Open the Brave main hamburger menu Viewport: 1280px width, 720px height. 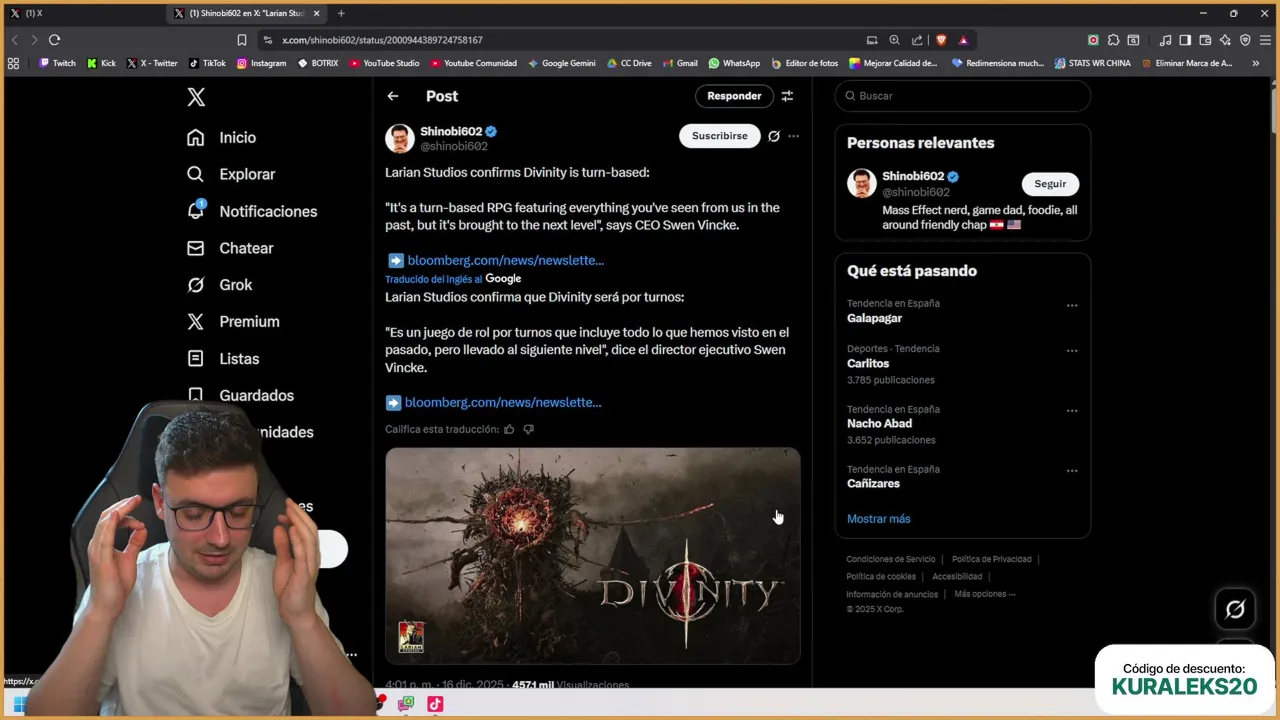(x=1265, y=40)
